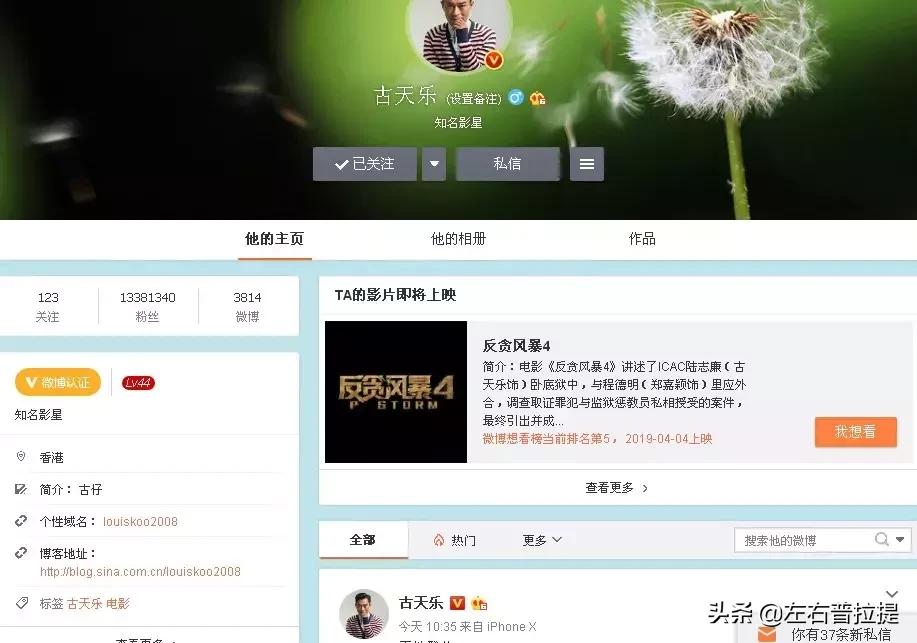Click the hamburger menu icon beside 私信

(x=586, y=162)
